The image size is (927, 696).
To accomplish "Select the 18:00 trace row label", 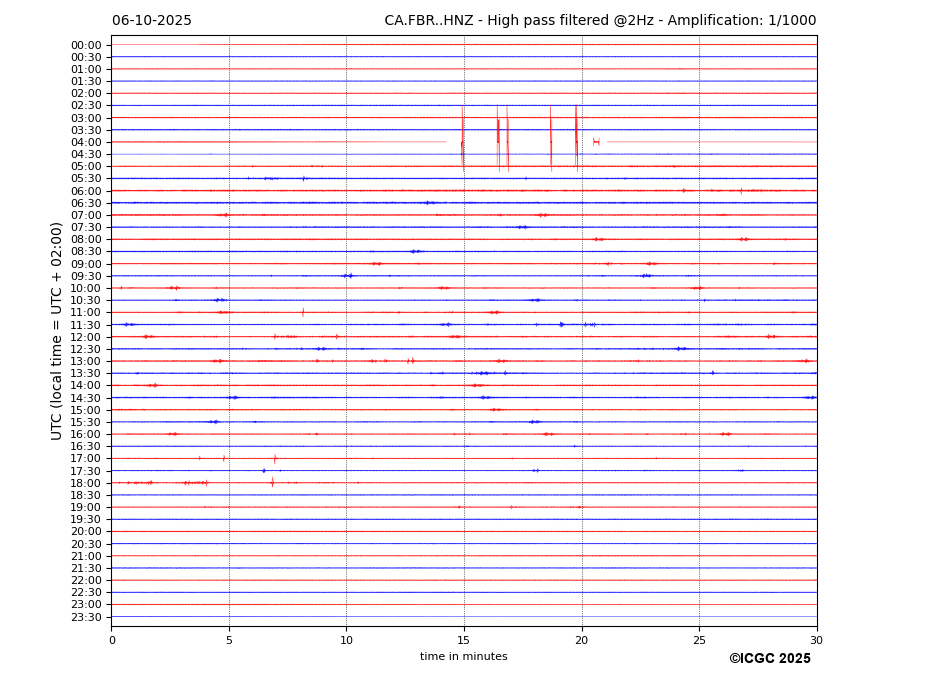I will (86, 483).
